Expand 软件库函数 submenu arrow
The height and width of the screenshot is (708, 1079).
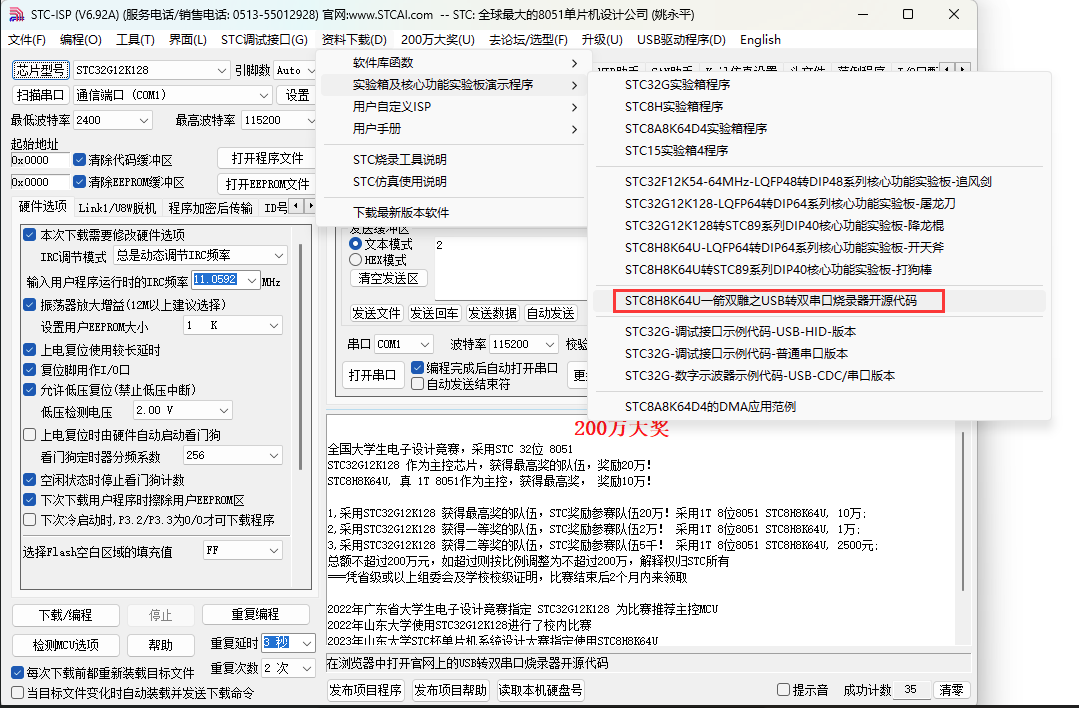[574, 63]
